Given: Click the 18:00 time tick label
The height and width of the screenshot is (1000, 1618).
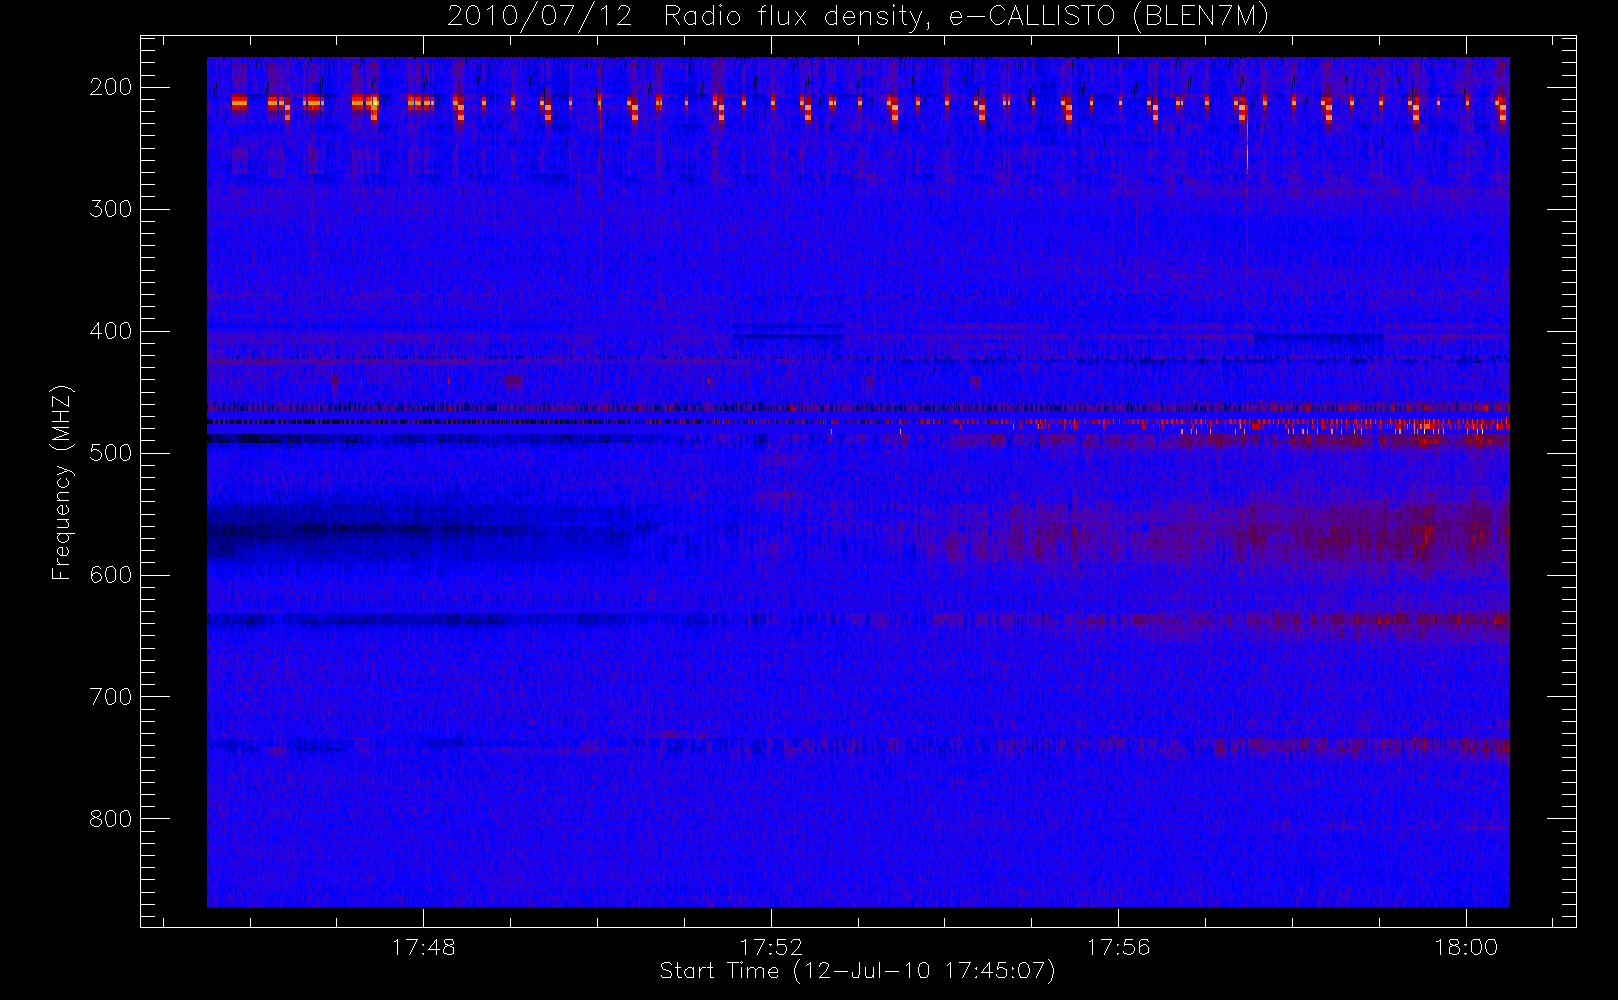Looking at the screenshot, I should point(1466,947).
